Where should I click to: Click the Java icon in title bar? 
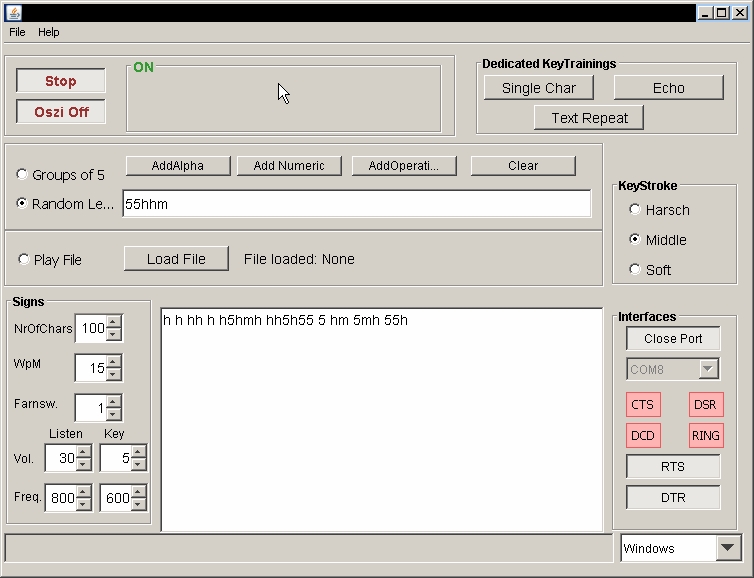click(x=12, y=13)
